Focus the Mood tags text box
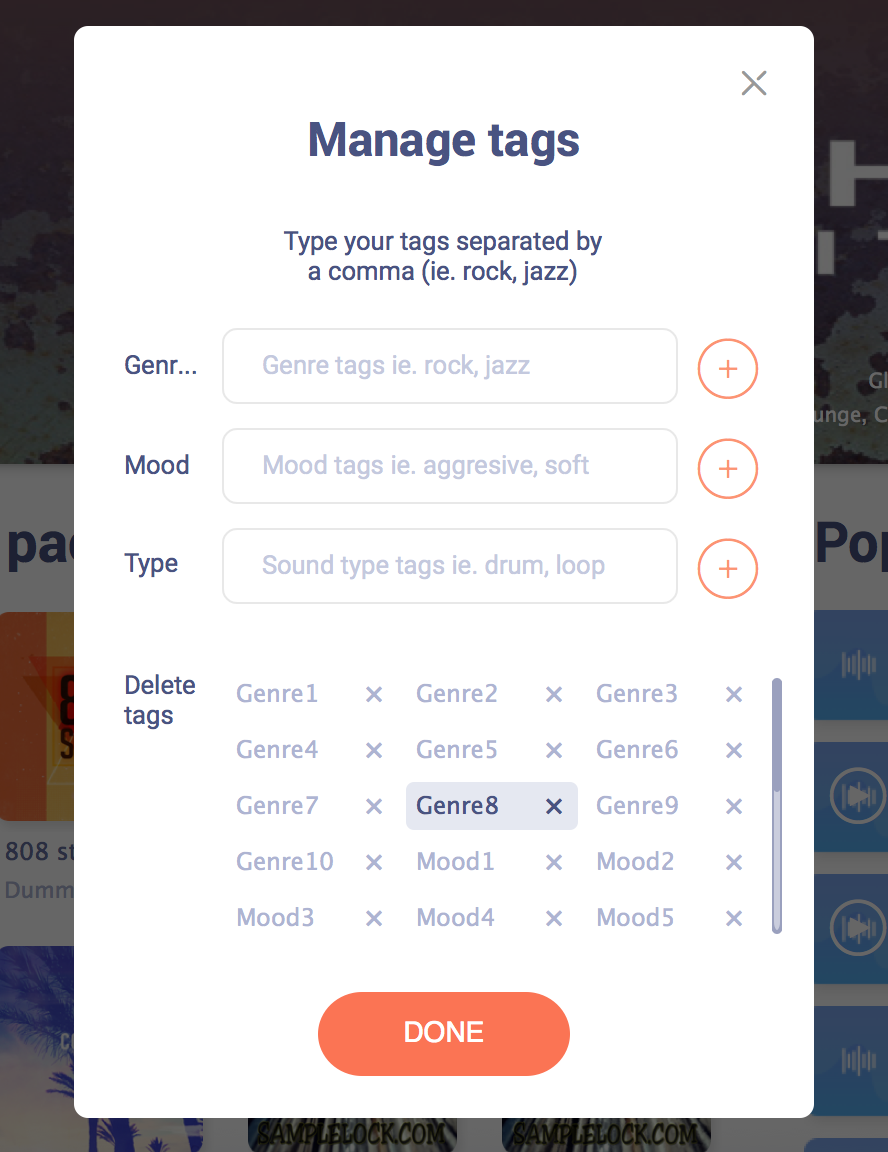 coord(450,466)
